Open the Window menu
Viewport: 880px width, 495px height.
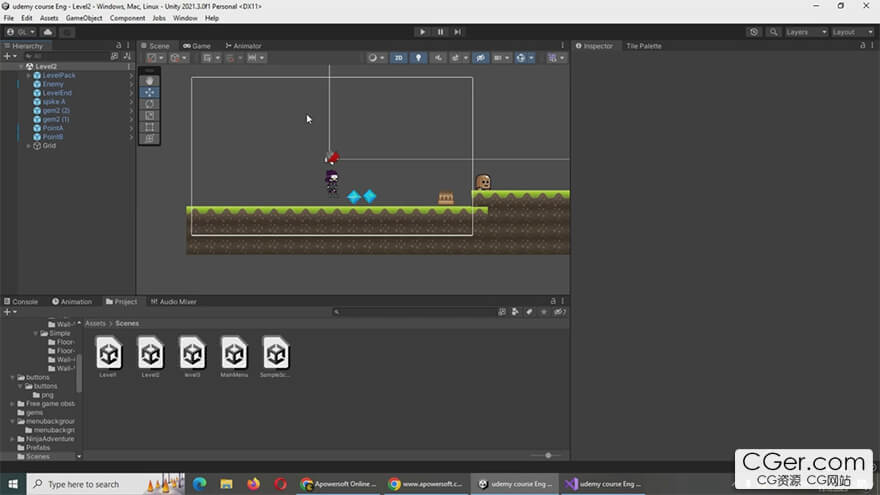pyautogui.click(x=185, y=18)
